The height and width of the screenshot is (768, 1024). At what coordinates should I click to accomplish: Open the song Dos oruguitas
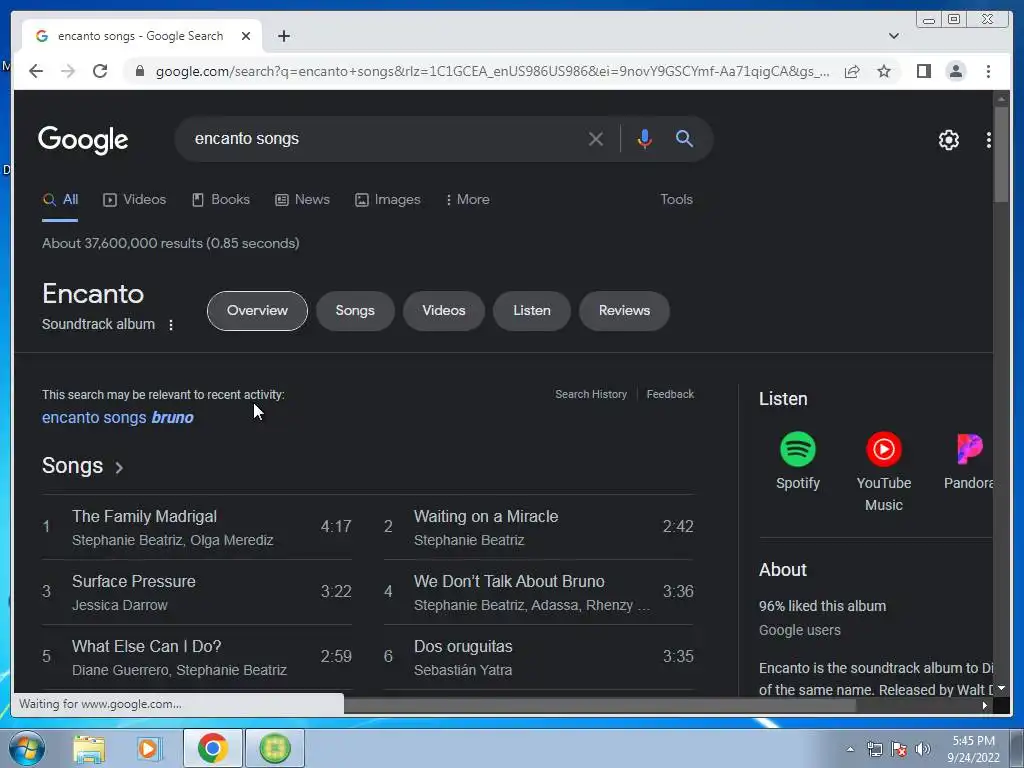coord(539,657)
